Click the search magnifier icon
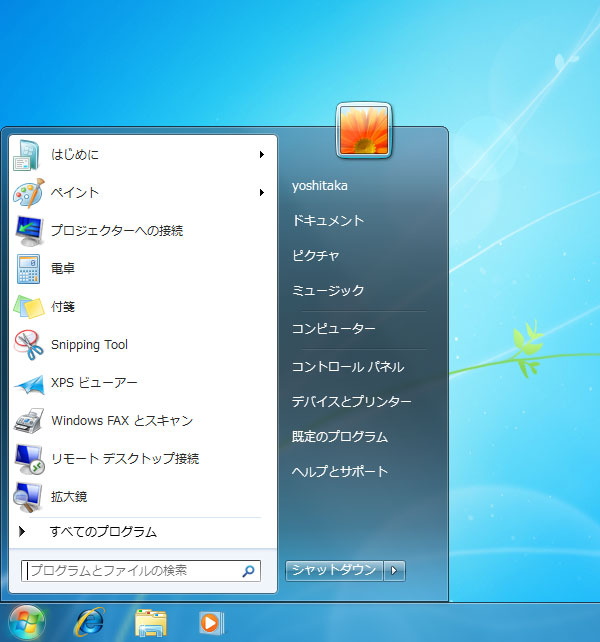Screen dimensions: 600x642 point(248,571)
